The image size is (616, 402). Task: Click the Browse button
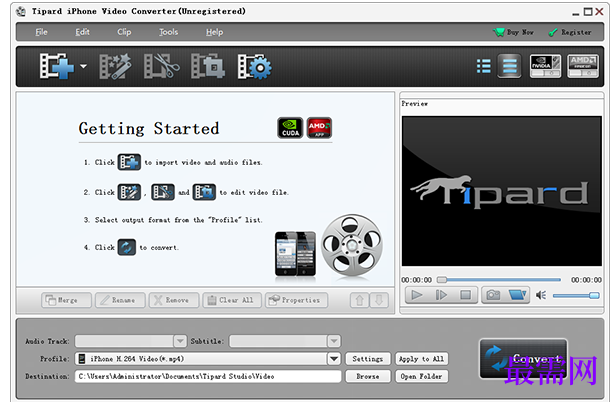pos(368,376)
